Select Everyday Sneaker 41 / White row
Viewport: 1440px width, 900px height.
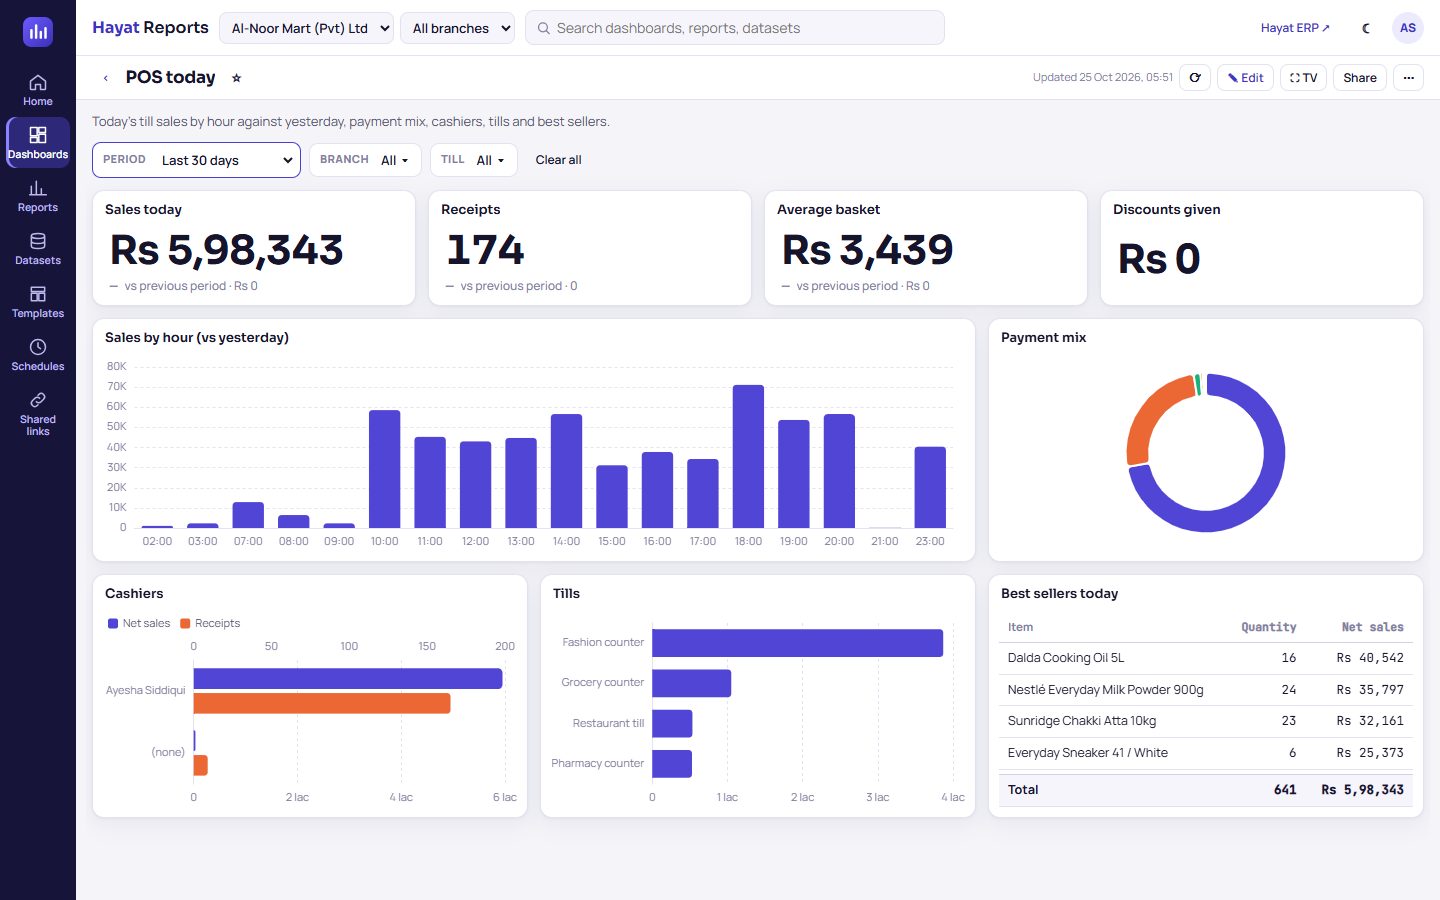pos(1205,753)
